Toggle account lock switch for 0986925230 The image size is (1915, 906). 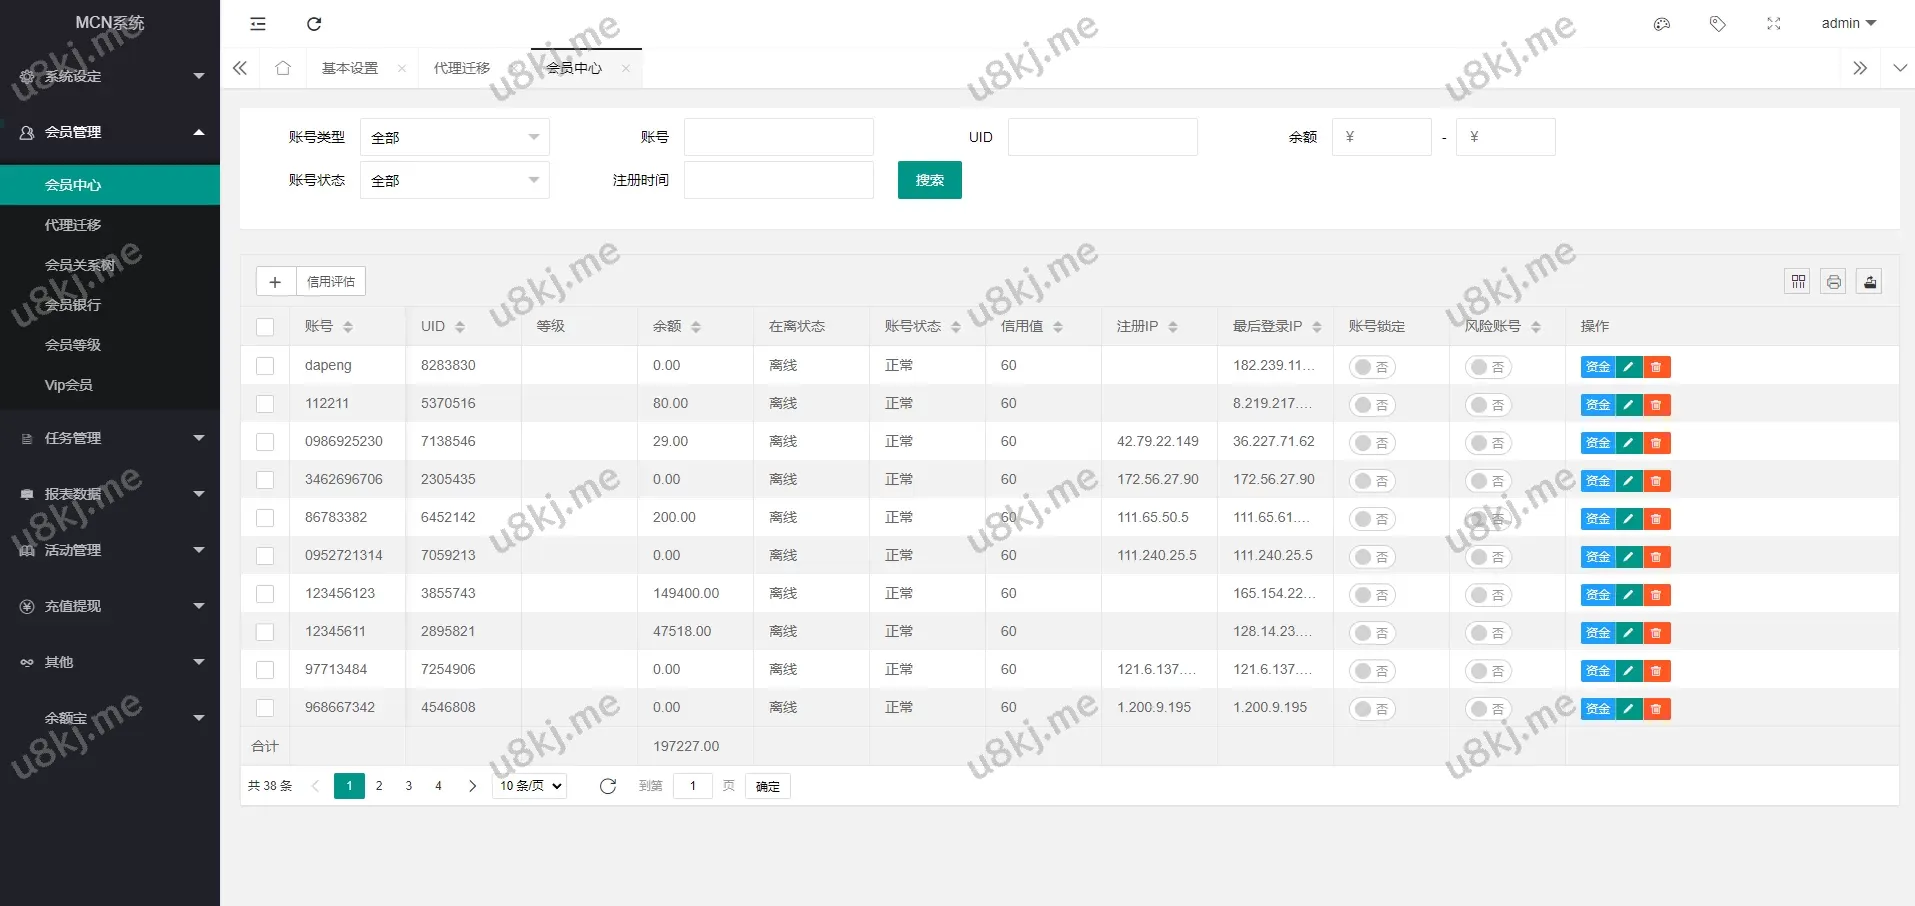tap(1372, 443)
